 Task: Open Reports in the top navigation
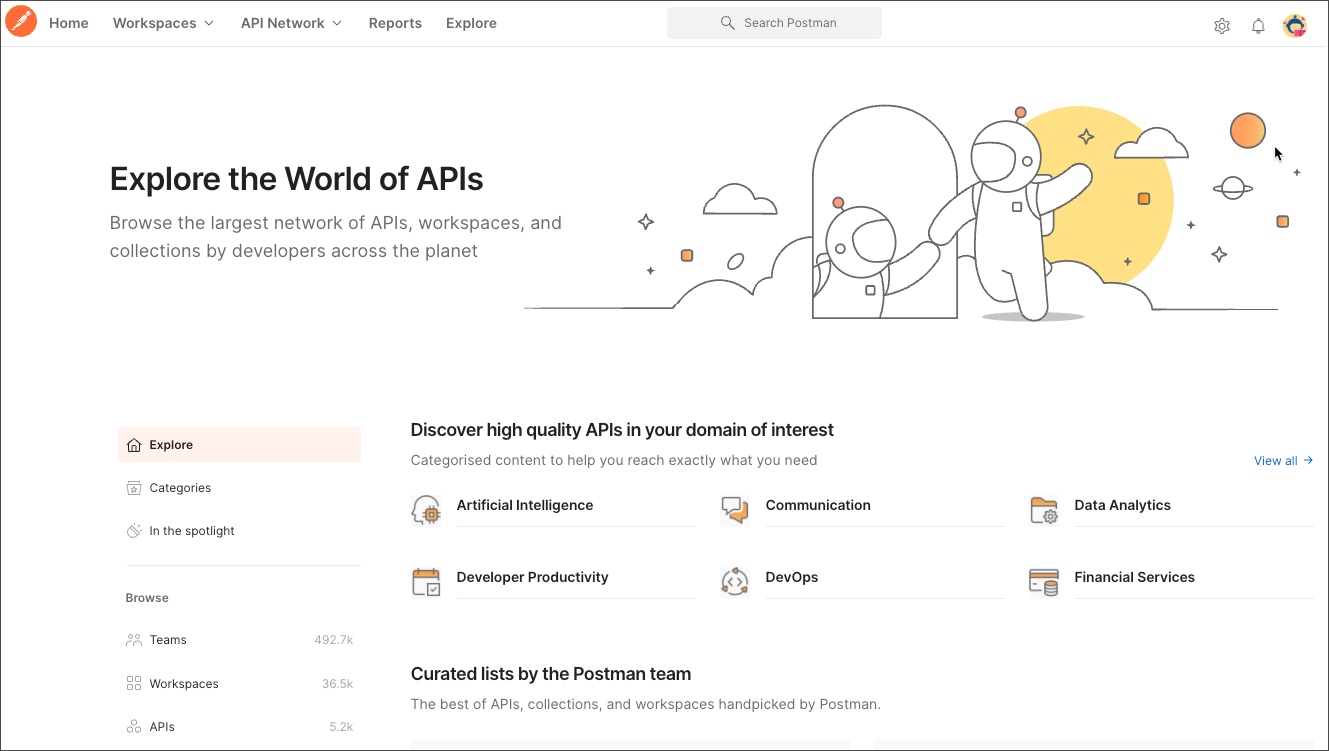[x=395, y=23]
